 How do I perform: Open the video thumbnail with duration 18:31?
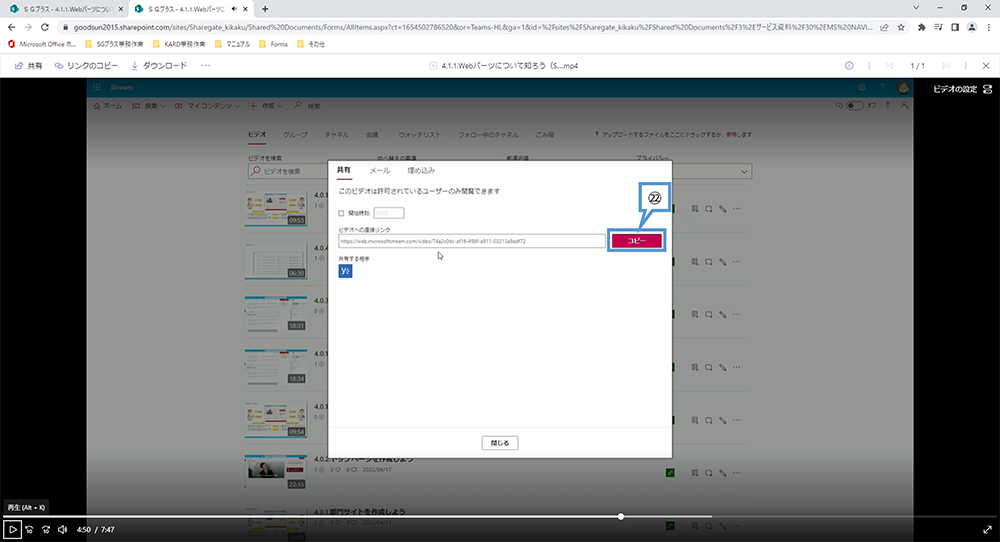click(276, 313)
